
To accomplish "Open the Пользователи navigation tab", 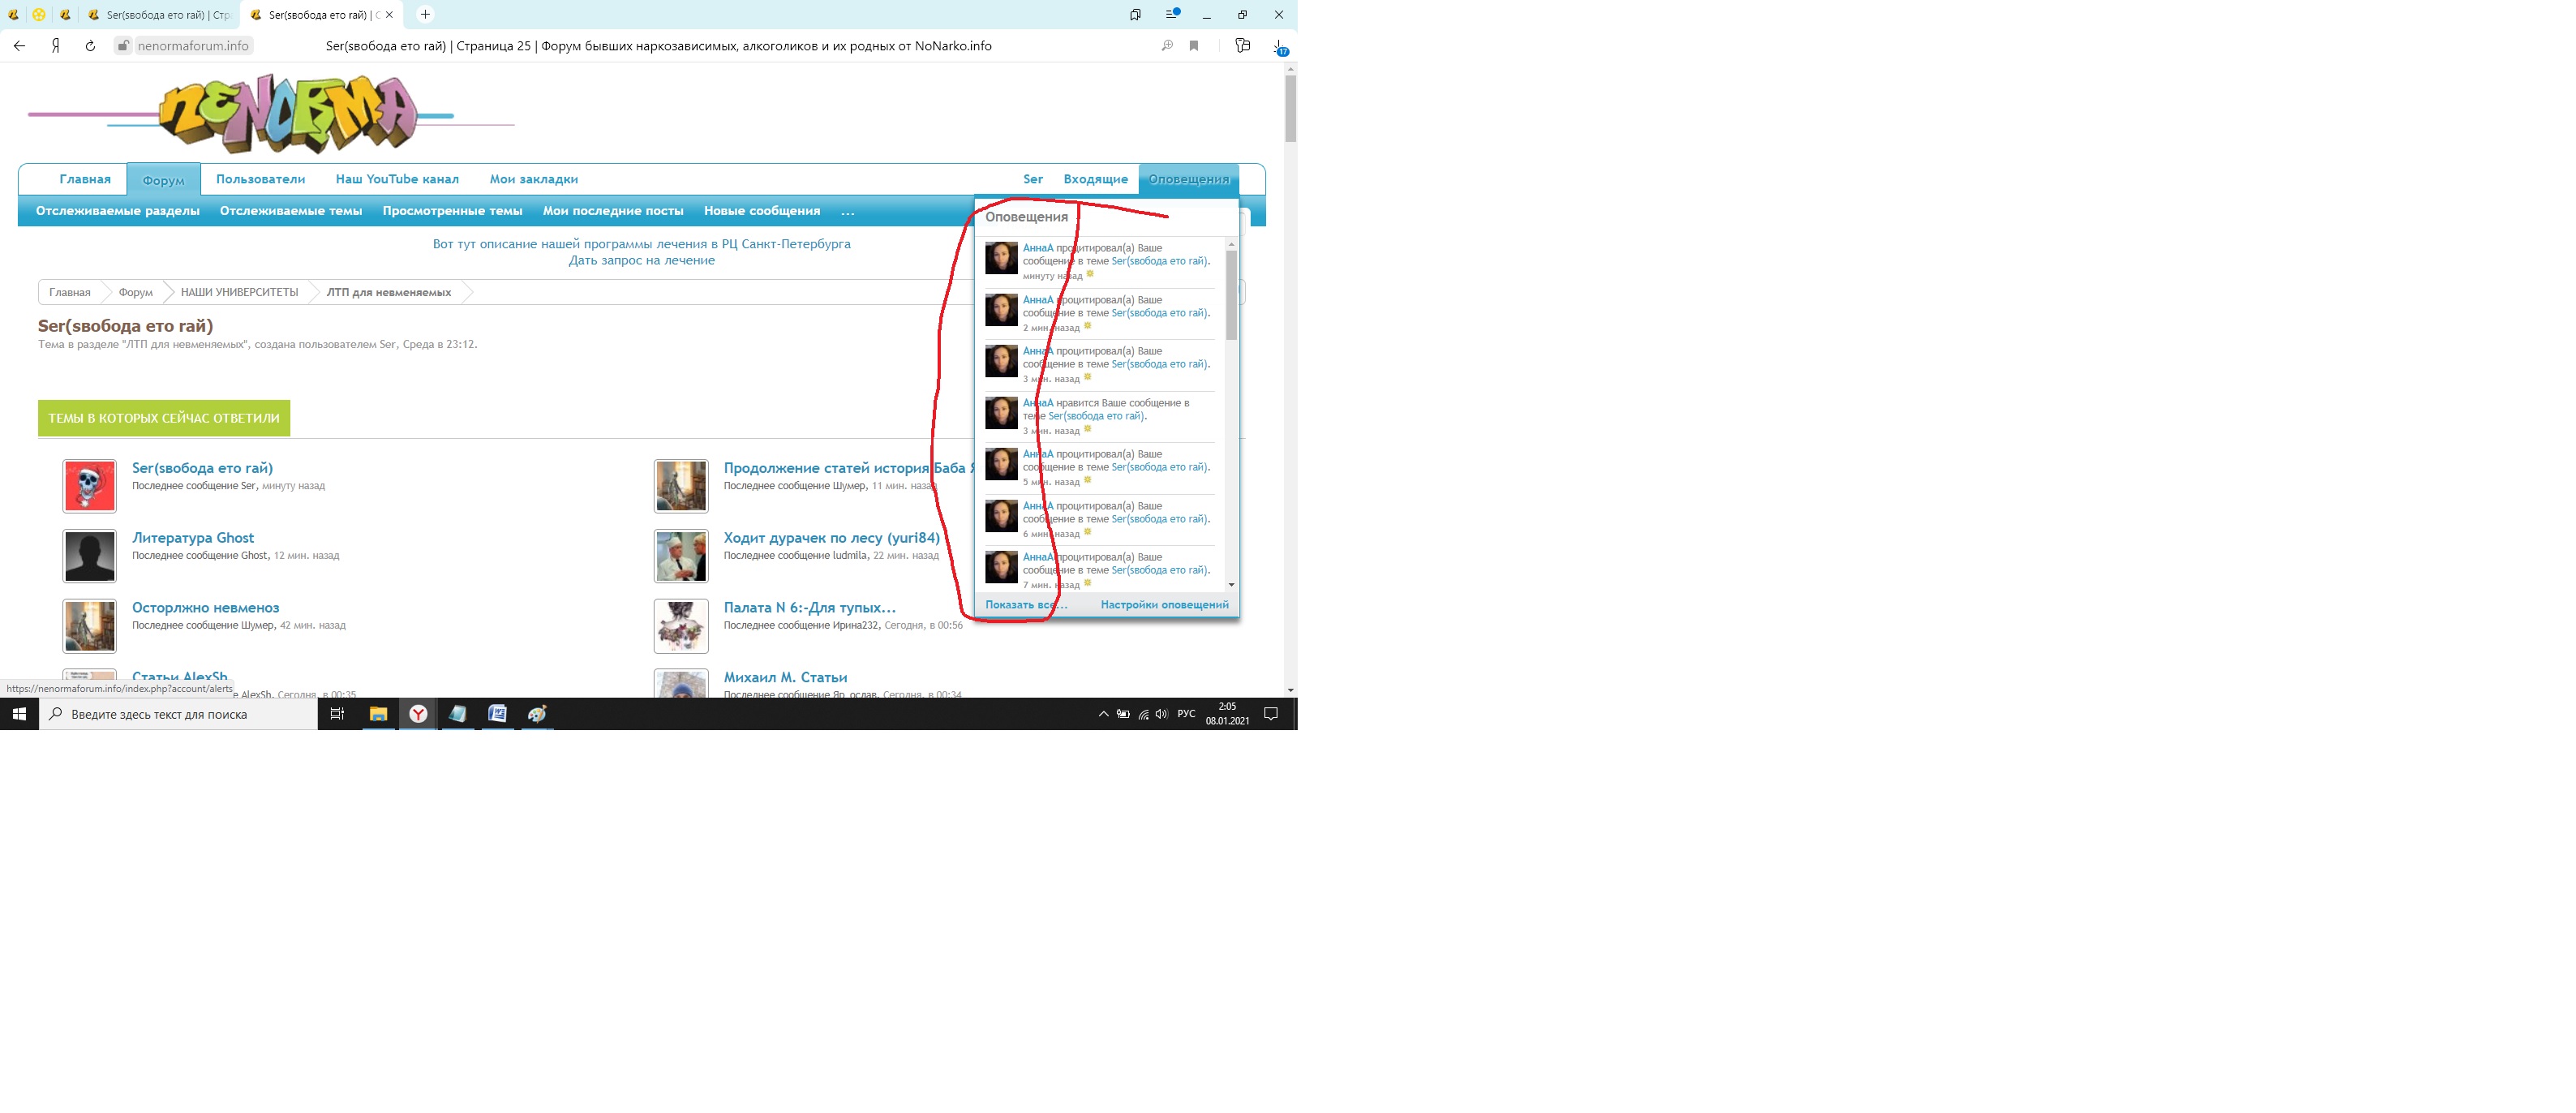I will [x=260, y=179].
